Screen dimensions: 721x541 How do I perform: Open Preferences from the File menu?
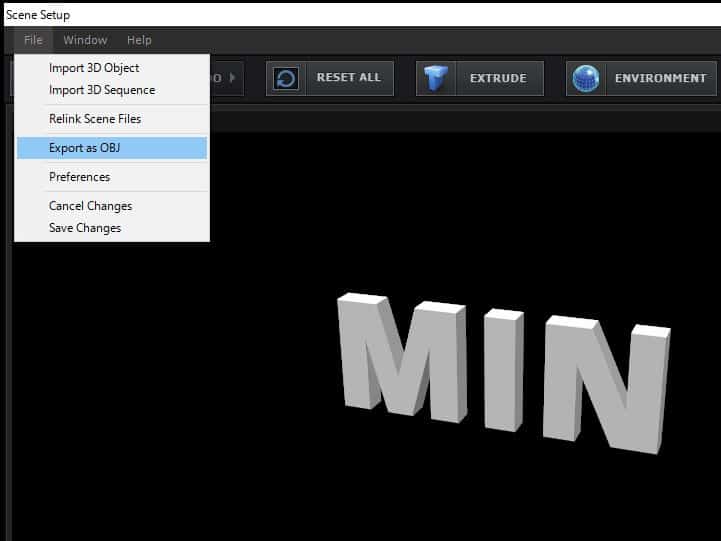[79, 177]
